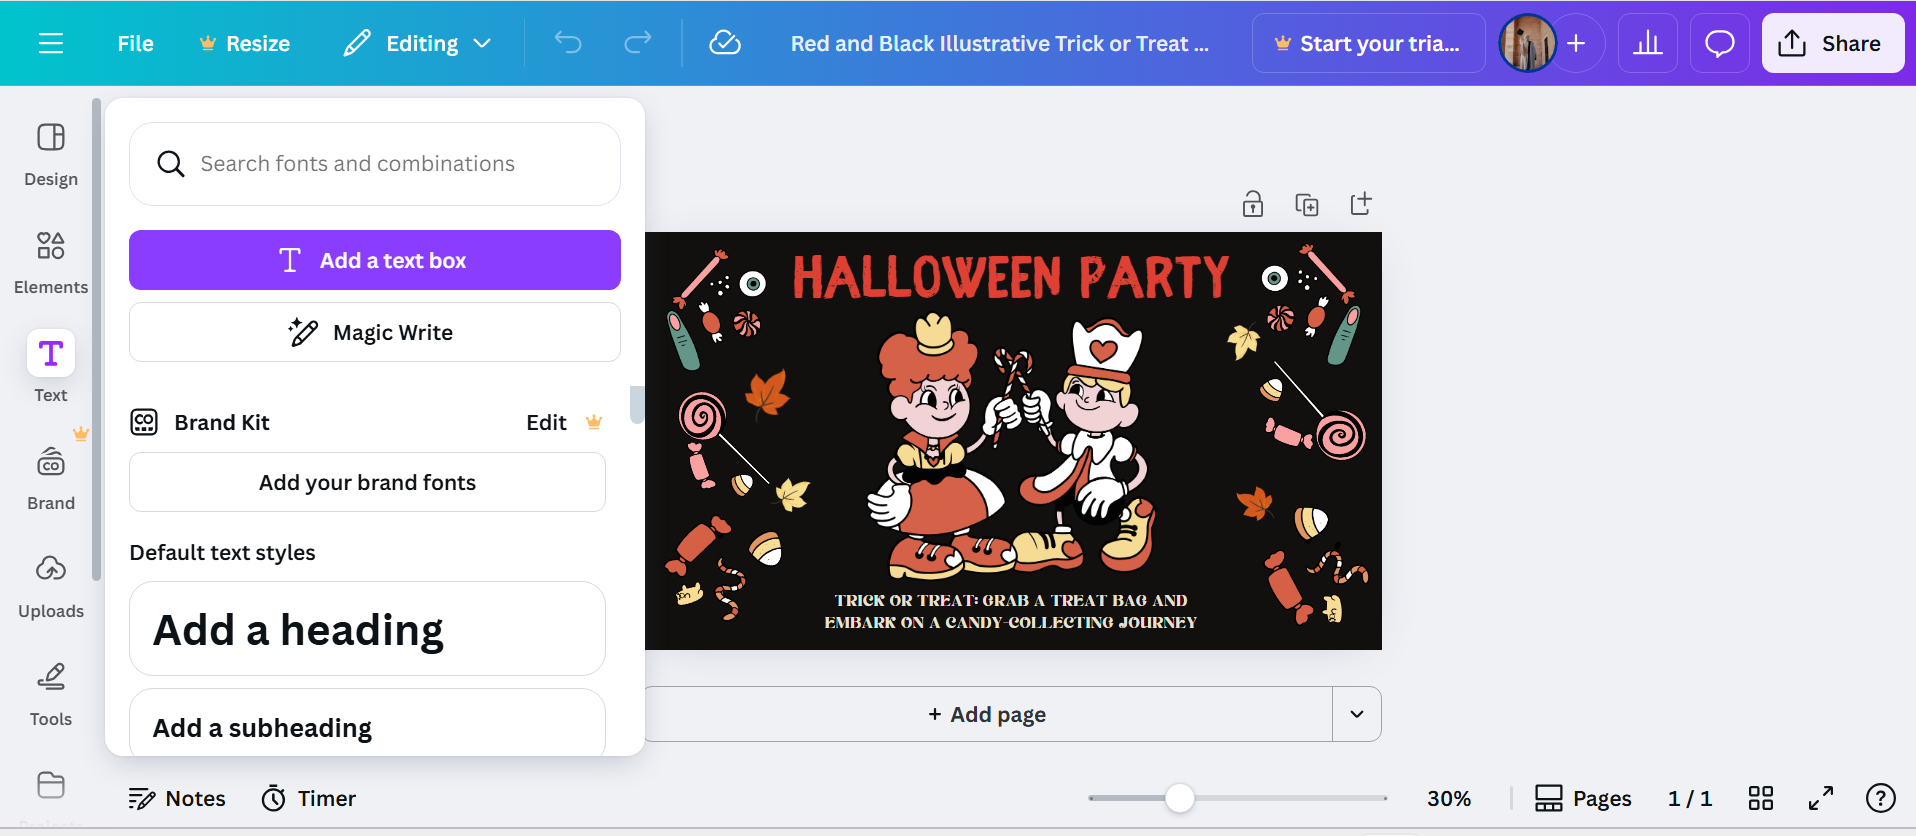Image resolution: width=1916 pixels, height=836 pixels.
Task: Open the help question mark
Action: [1881, 798]
